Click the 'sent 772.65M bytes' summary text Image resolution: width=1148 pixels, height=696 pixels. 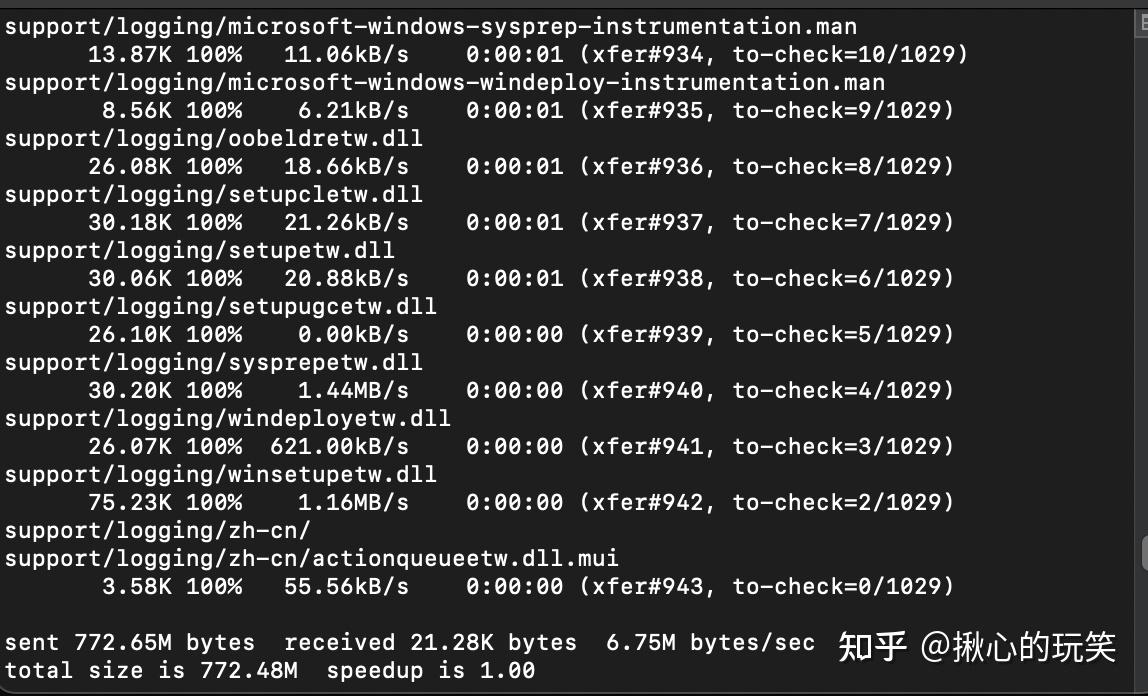pyautogui.click(x=130, y=643)
